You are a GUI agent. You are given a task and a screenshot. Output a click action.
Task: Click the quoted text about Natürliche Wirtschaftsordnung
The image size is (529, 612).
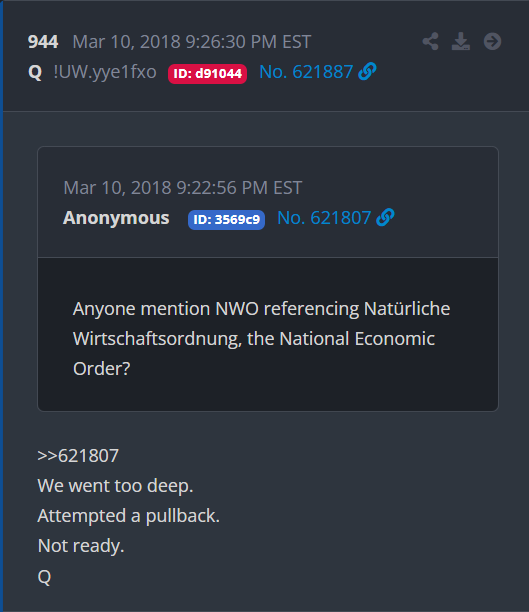[261, 338]
